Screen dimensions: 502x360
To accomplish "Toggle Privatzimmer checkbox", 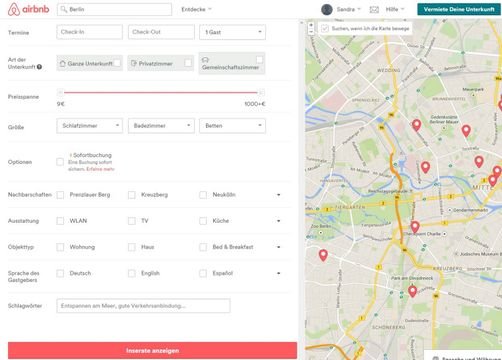I will (x=188, y=63).
